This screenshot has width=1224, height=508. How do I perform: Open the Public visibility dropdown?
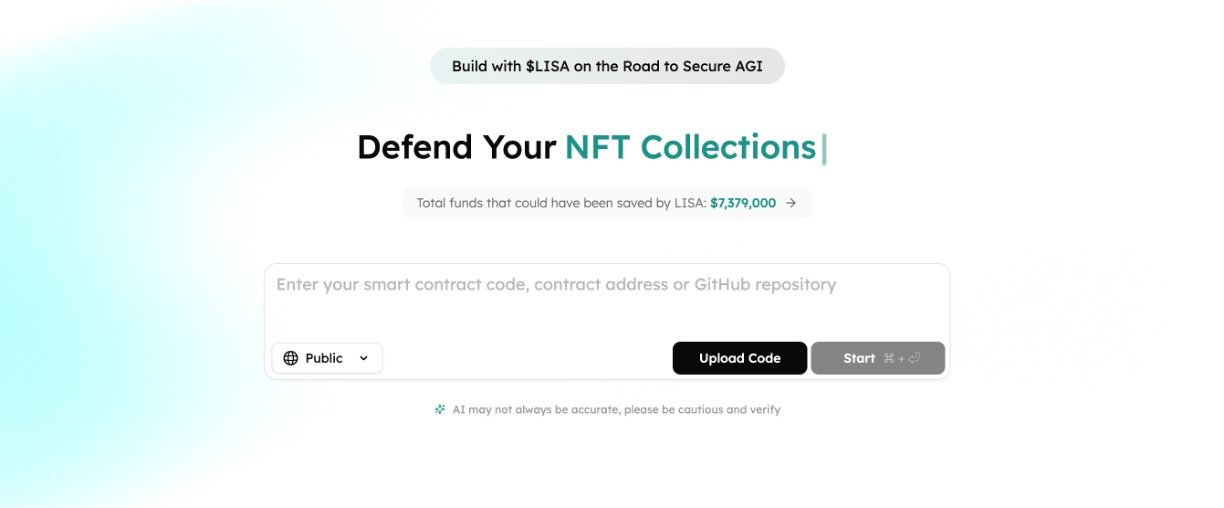327,358
